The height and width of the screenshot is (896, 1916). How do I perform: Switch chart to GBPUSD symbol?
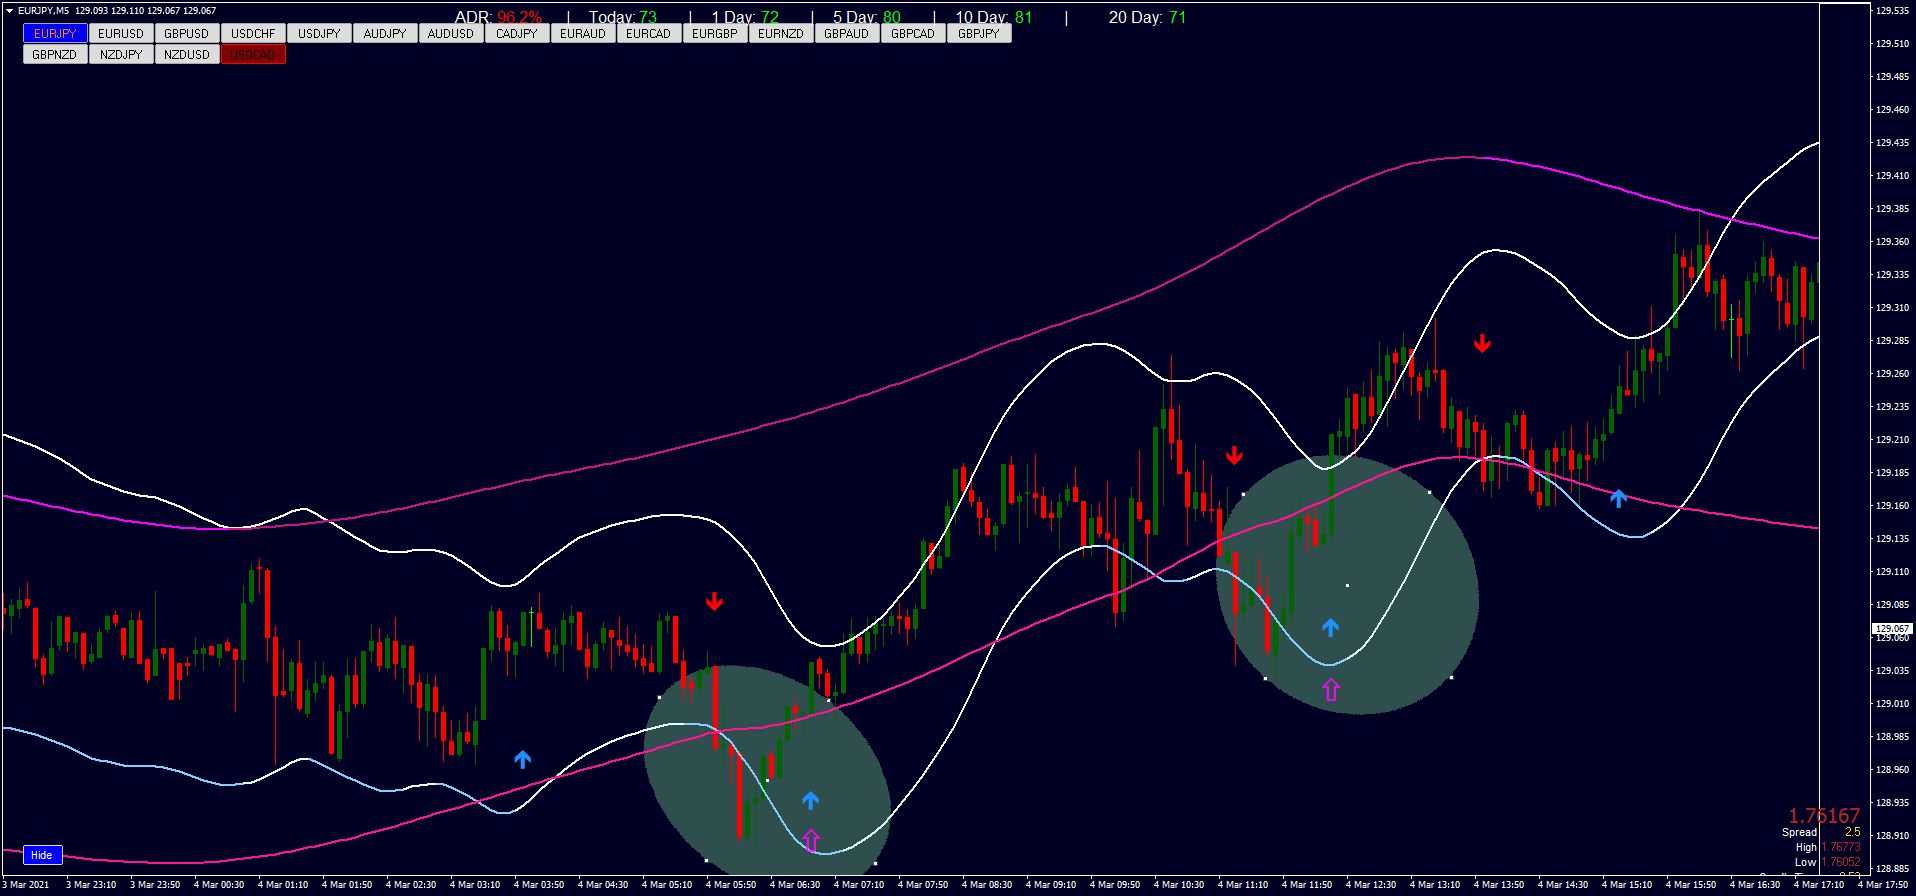pos(187,34)
